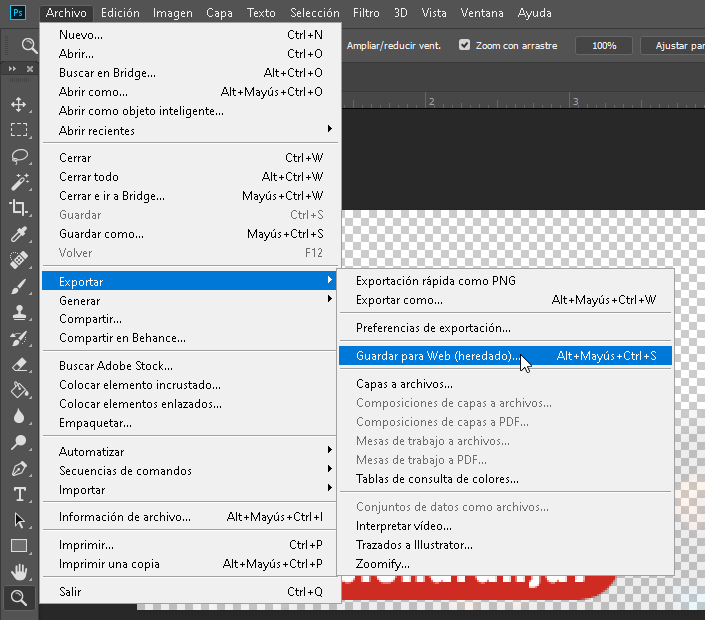Image resolution: width=705 pixels, height=620 pixels.
Task: Select the Path Selection tool
Action: [19, 520]
